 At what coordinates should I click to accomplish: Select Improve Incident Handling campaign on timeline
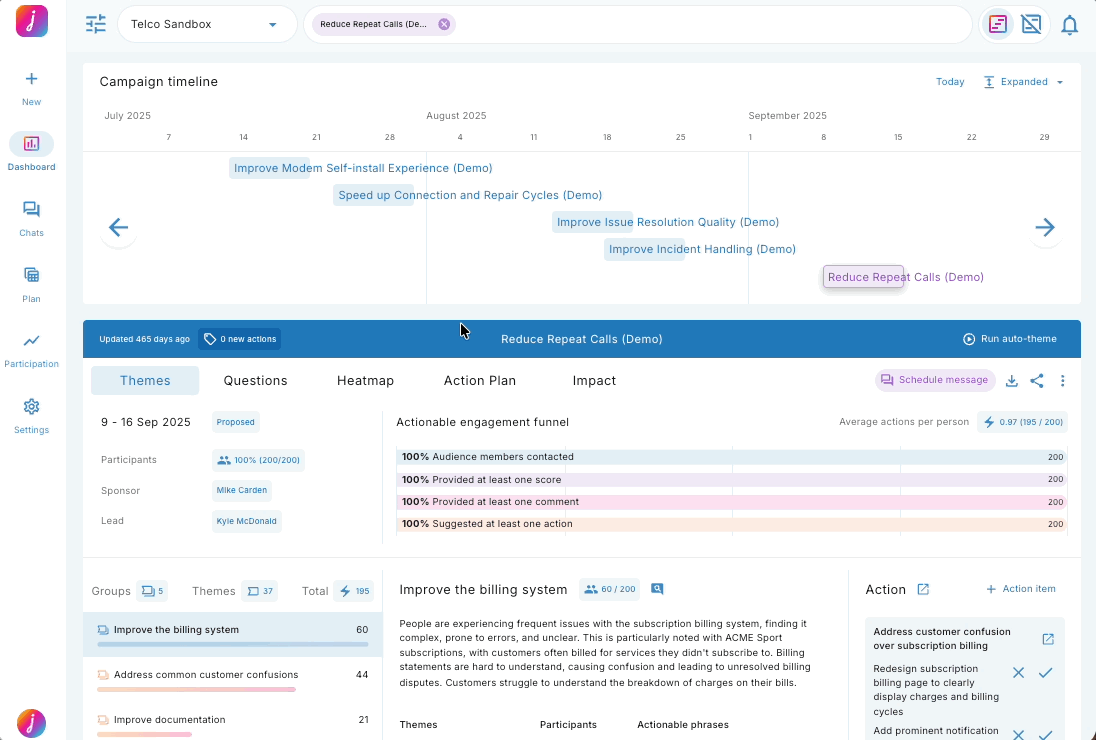(x=701, y=249)
